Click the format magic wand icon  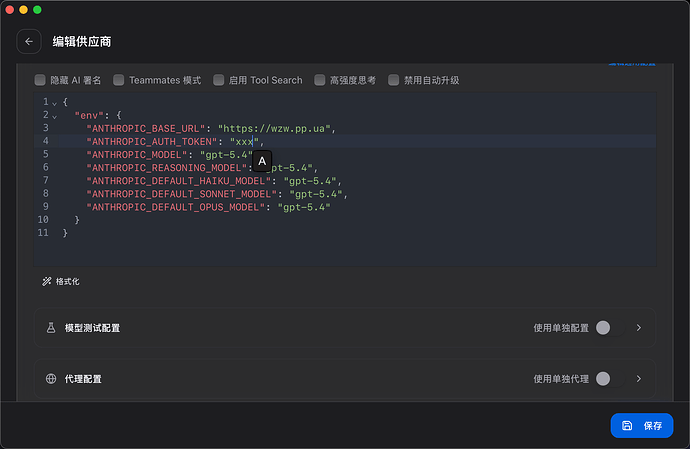[x=46, y=281]
